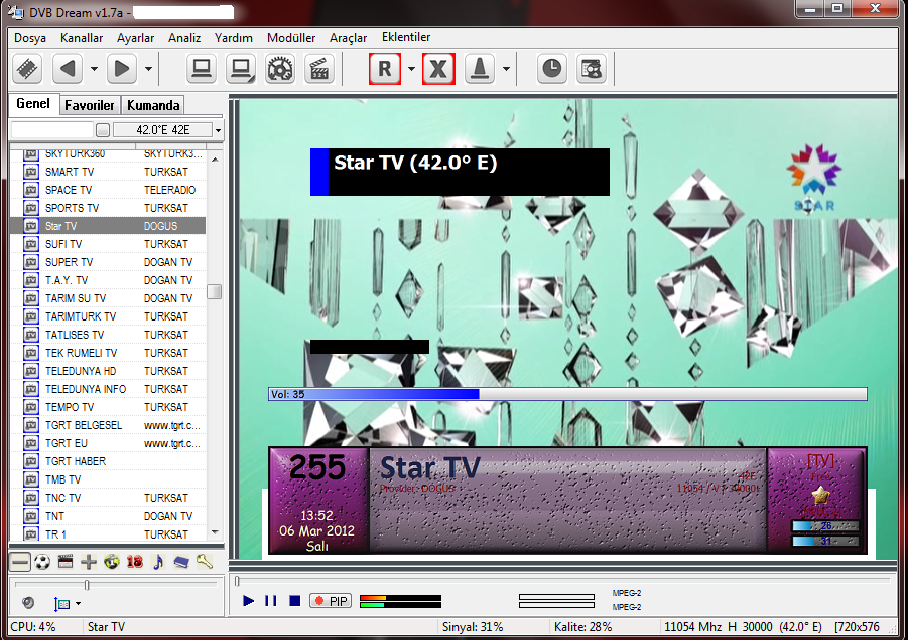
Task: Open the EPG guide toolbar icon
Action: [x=591, y=69]
